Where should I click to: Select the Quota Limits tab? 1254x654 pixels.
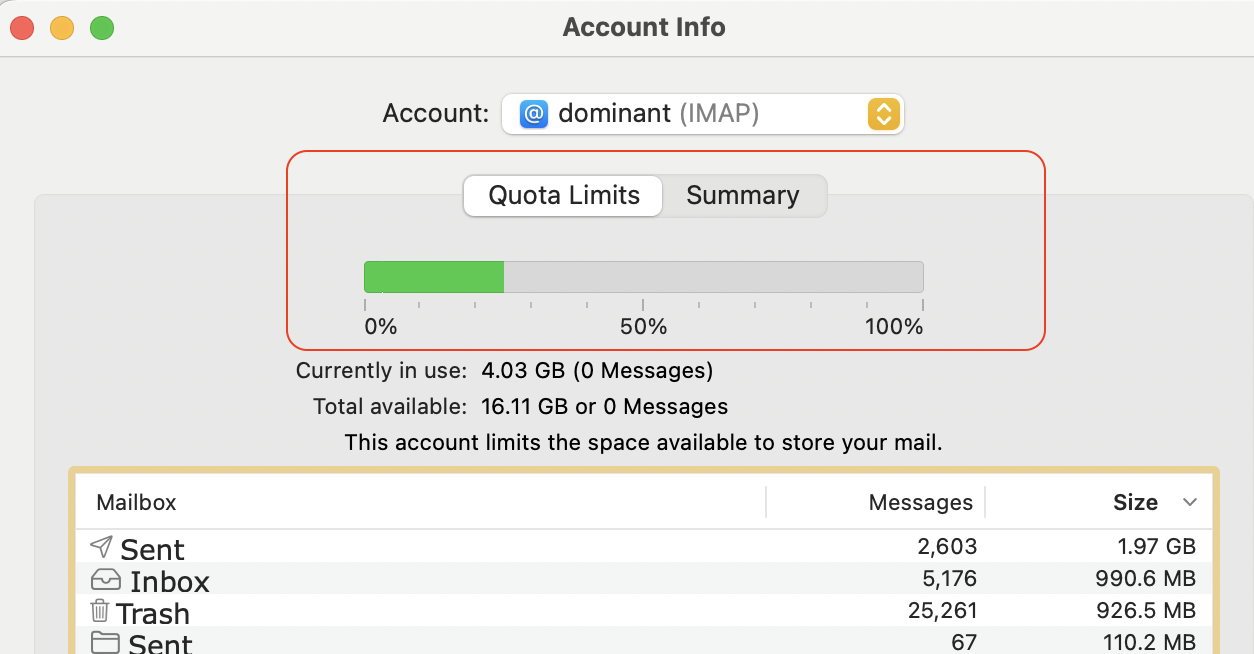click(564, 196)
